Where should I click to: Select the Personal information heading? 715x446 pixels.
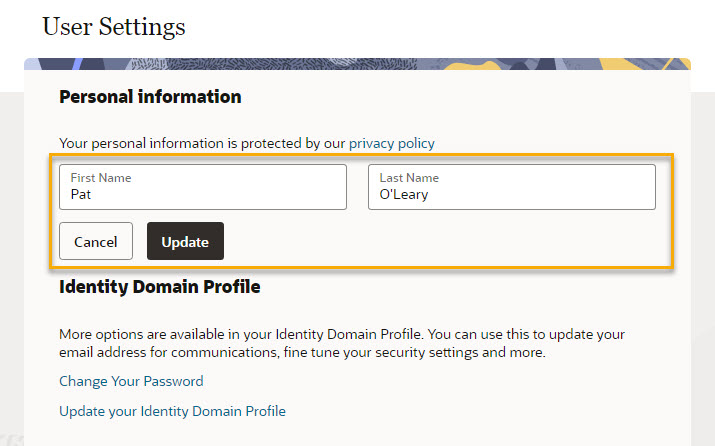pyautogui.click(x=150, y=97)
